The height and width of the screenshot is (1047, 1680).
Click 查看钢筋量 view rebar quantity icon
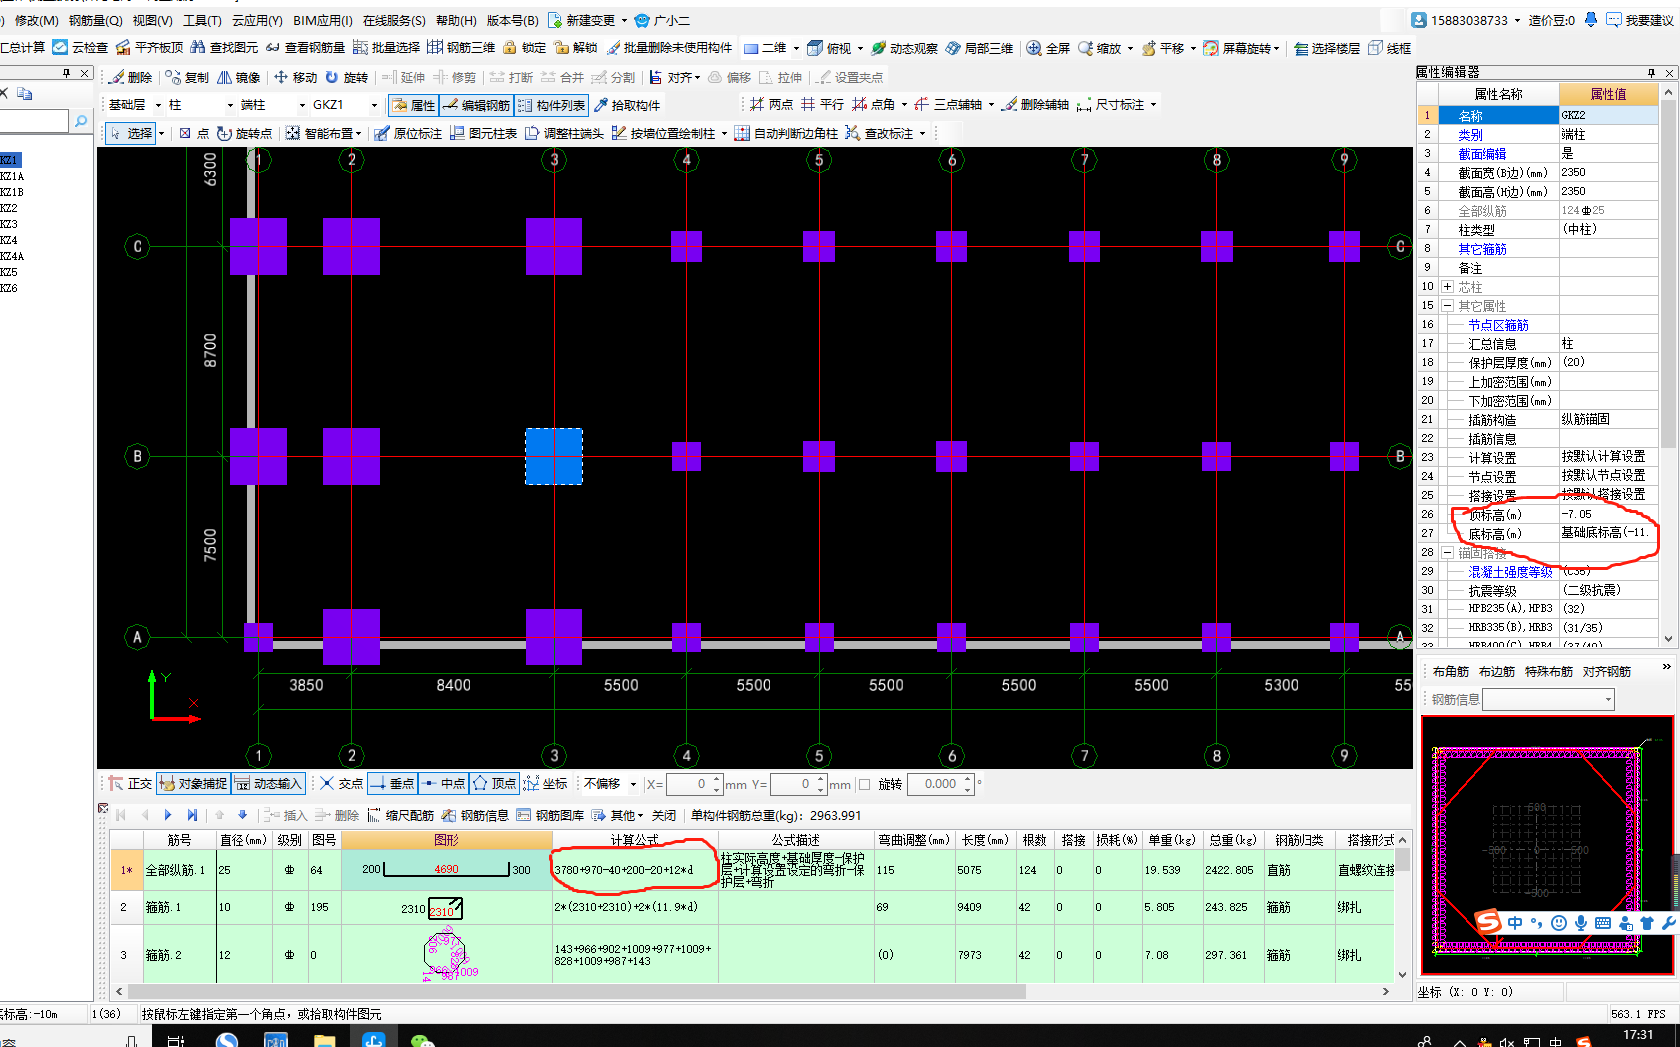click(x=273, y=47)
